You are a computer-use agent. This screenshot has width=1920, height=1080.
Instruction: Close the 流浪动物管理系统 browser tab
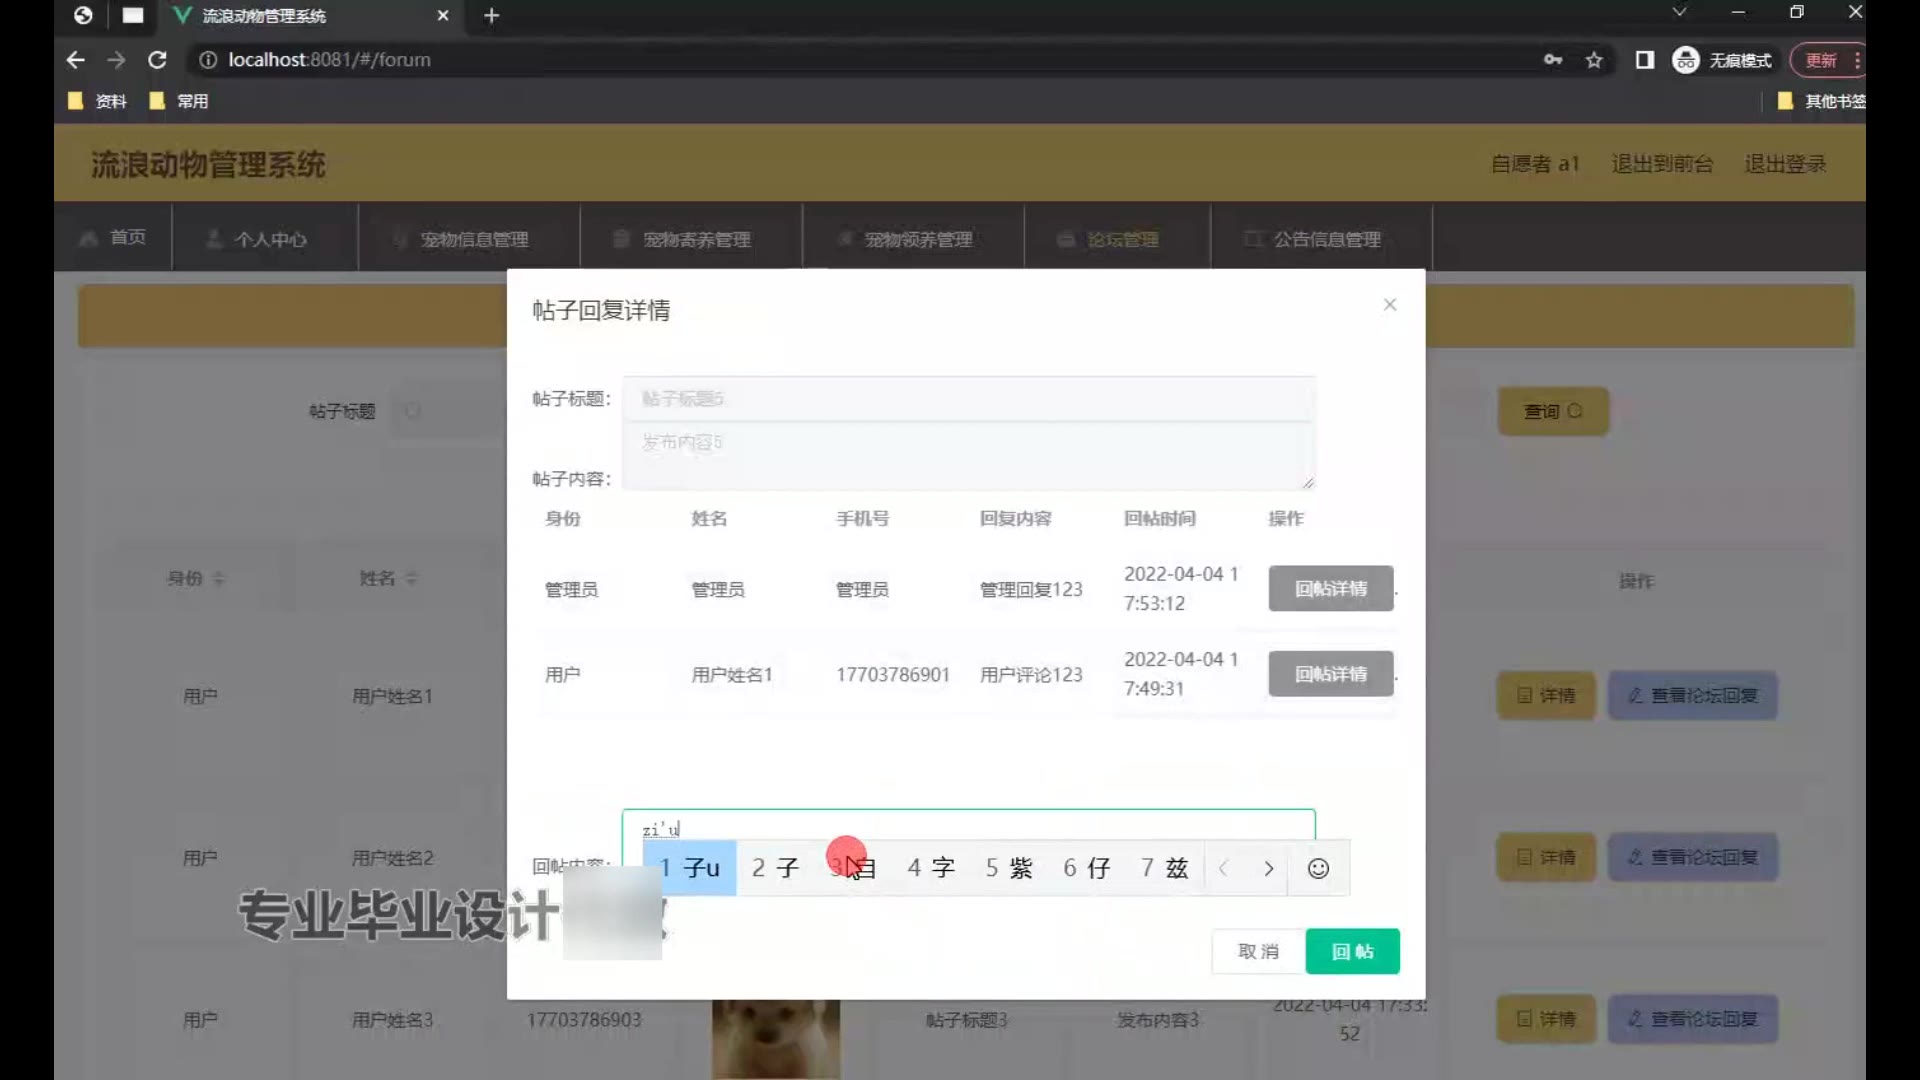point(443,16)
